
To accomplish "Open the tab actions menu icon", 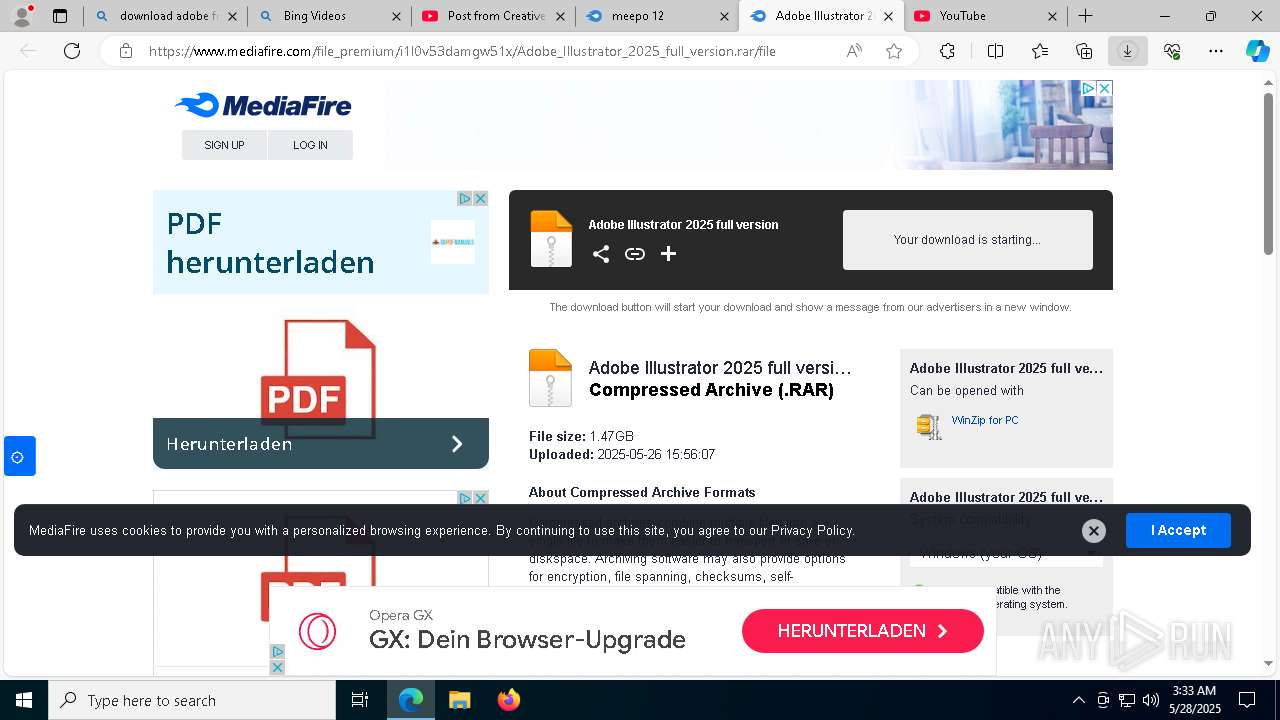I will [60, 16].
